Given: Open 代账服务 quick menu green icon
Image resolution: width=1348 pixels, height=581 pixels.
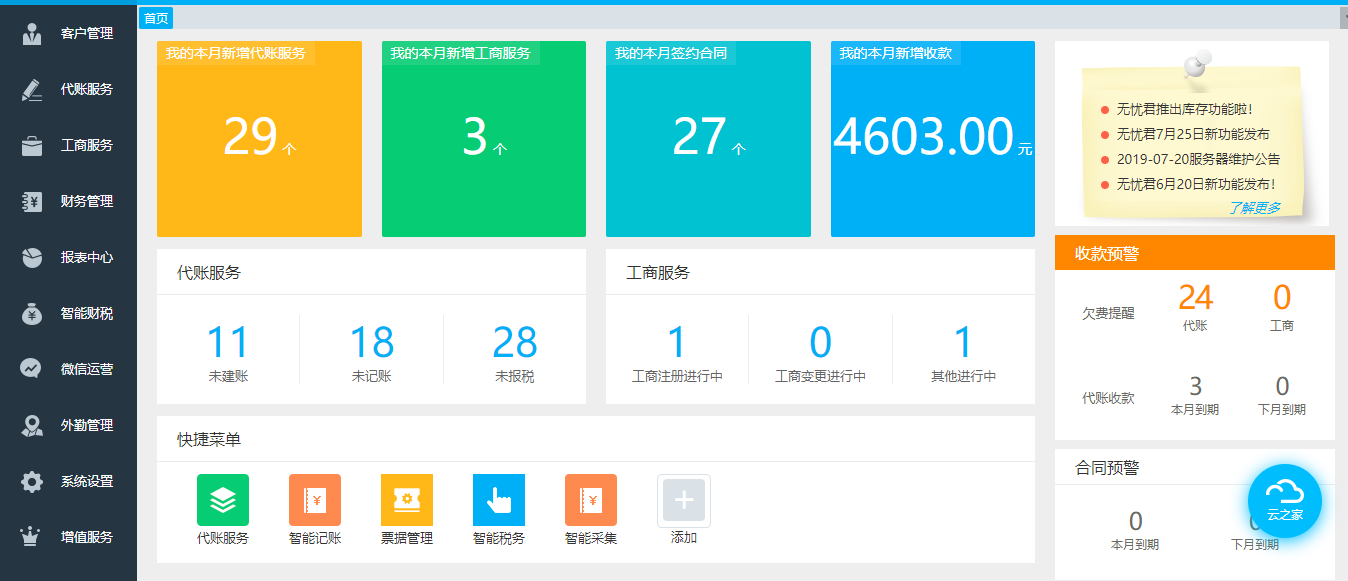Looking at the screenshot, I should point(223,500).
